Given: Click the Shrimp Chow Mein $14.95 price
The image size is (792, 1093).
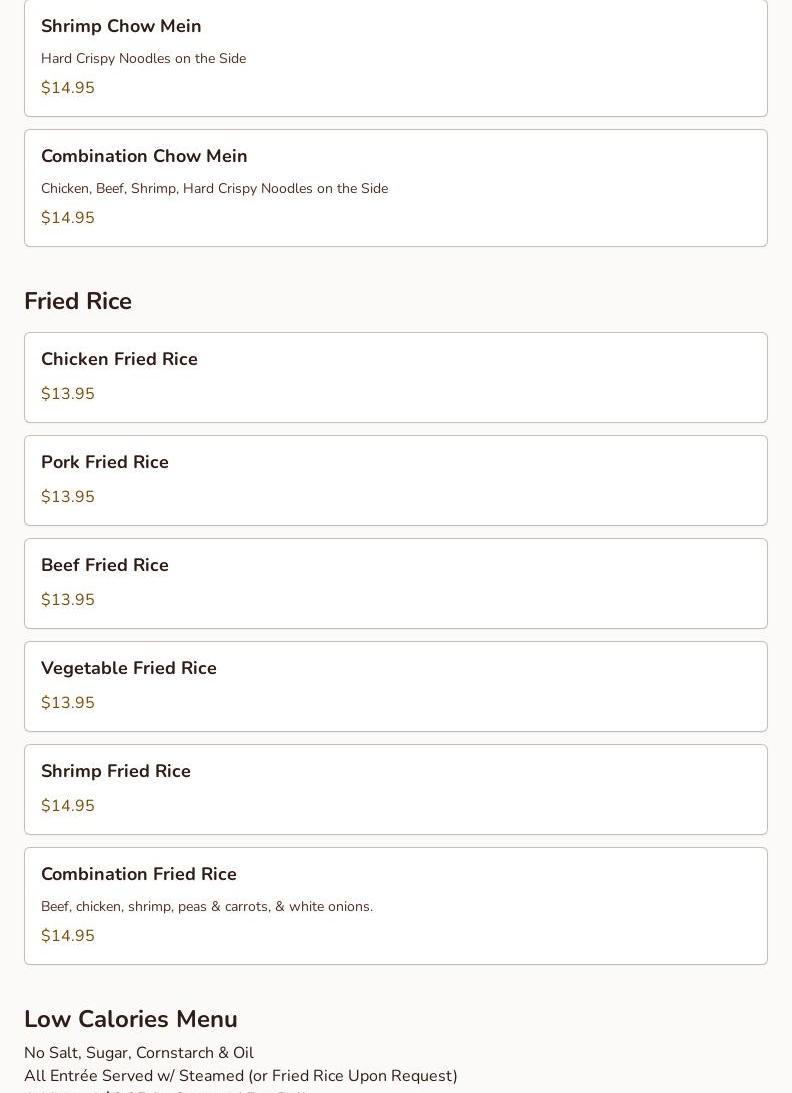Looking at the screenshot, I should (x=68, y=88).
